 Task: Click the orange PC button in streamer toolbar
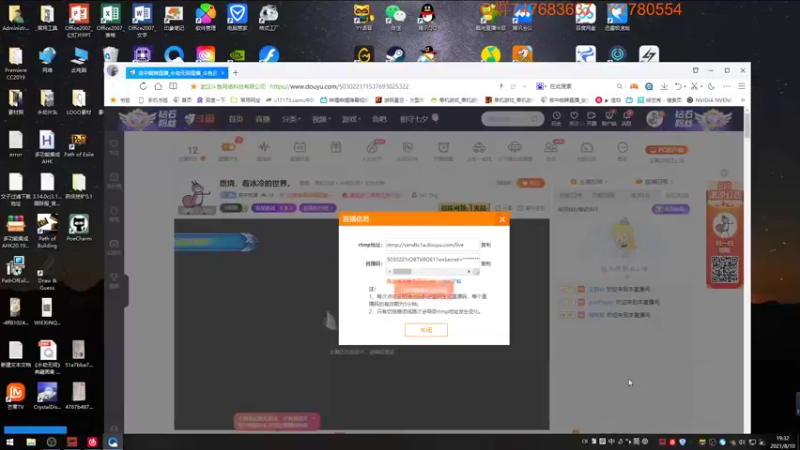point(666,149)
